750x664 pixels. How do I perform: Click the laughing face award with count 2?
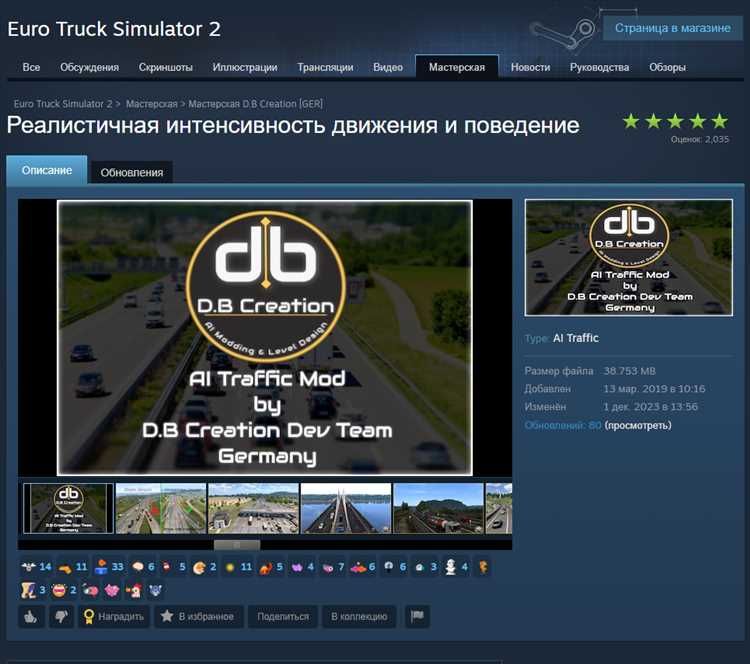pyautogui.click(x=64, y=590)
